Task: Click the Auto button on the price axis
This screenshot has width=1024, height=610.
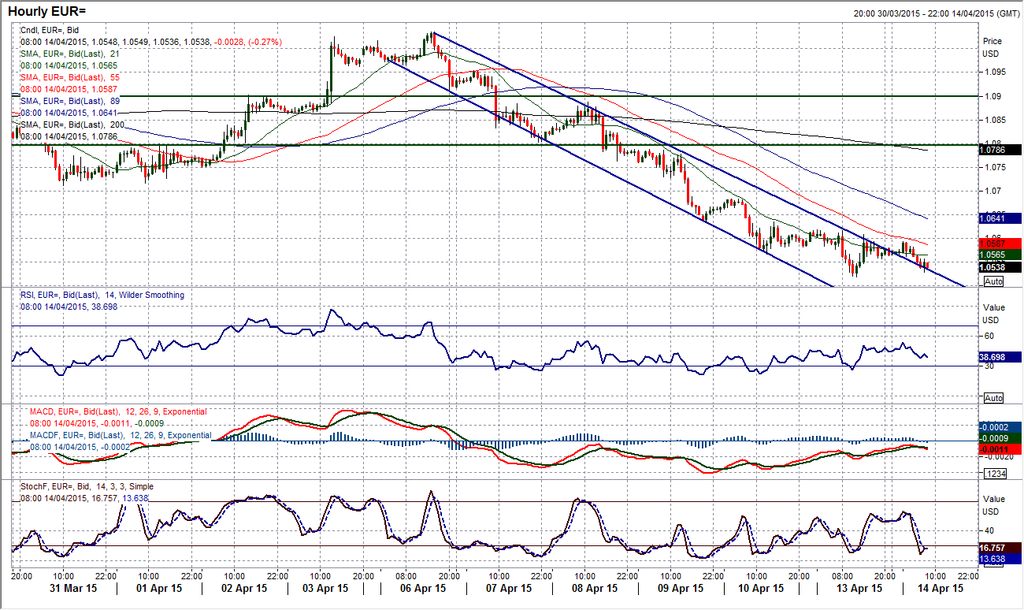Action: 993,282
